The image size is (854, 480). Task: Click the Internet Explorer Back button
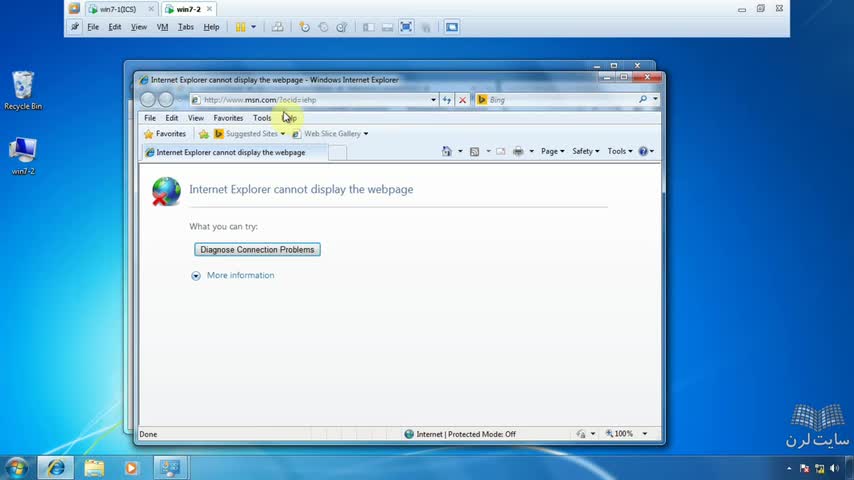coord(148,99)
